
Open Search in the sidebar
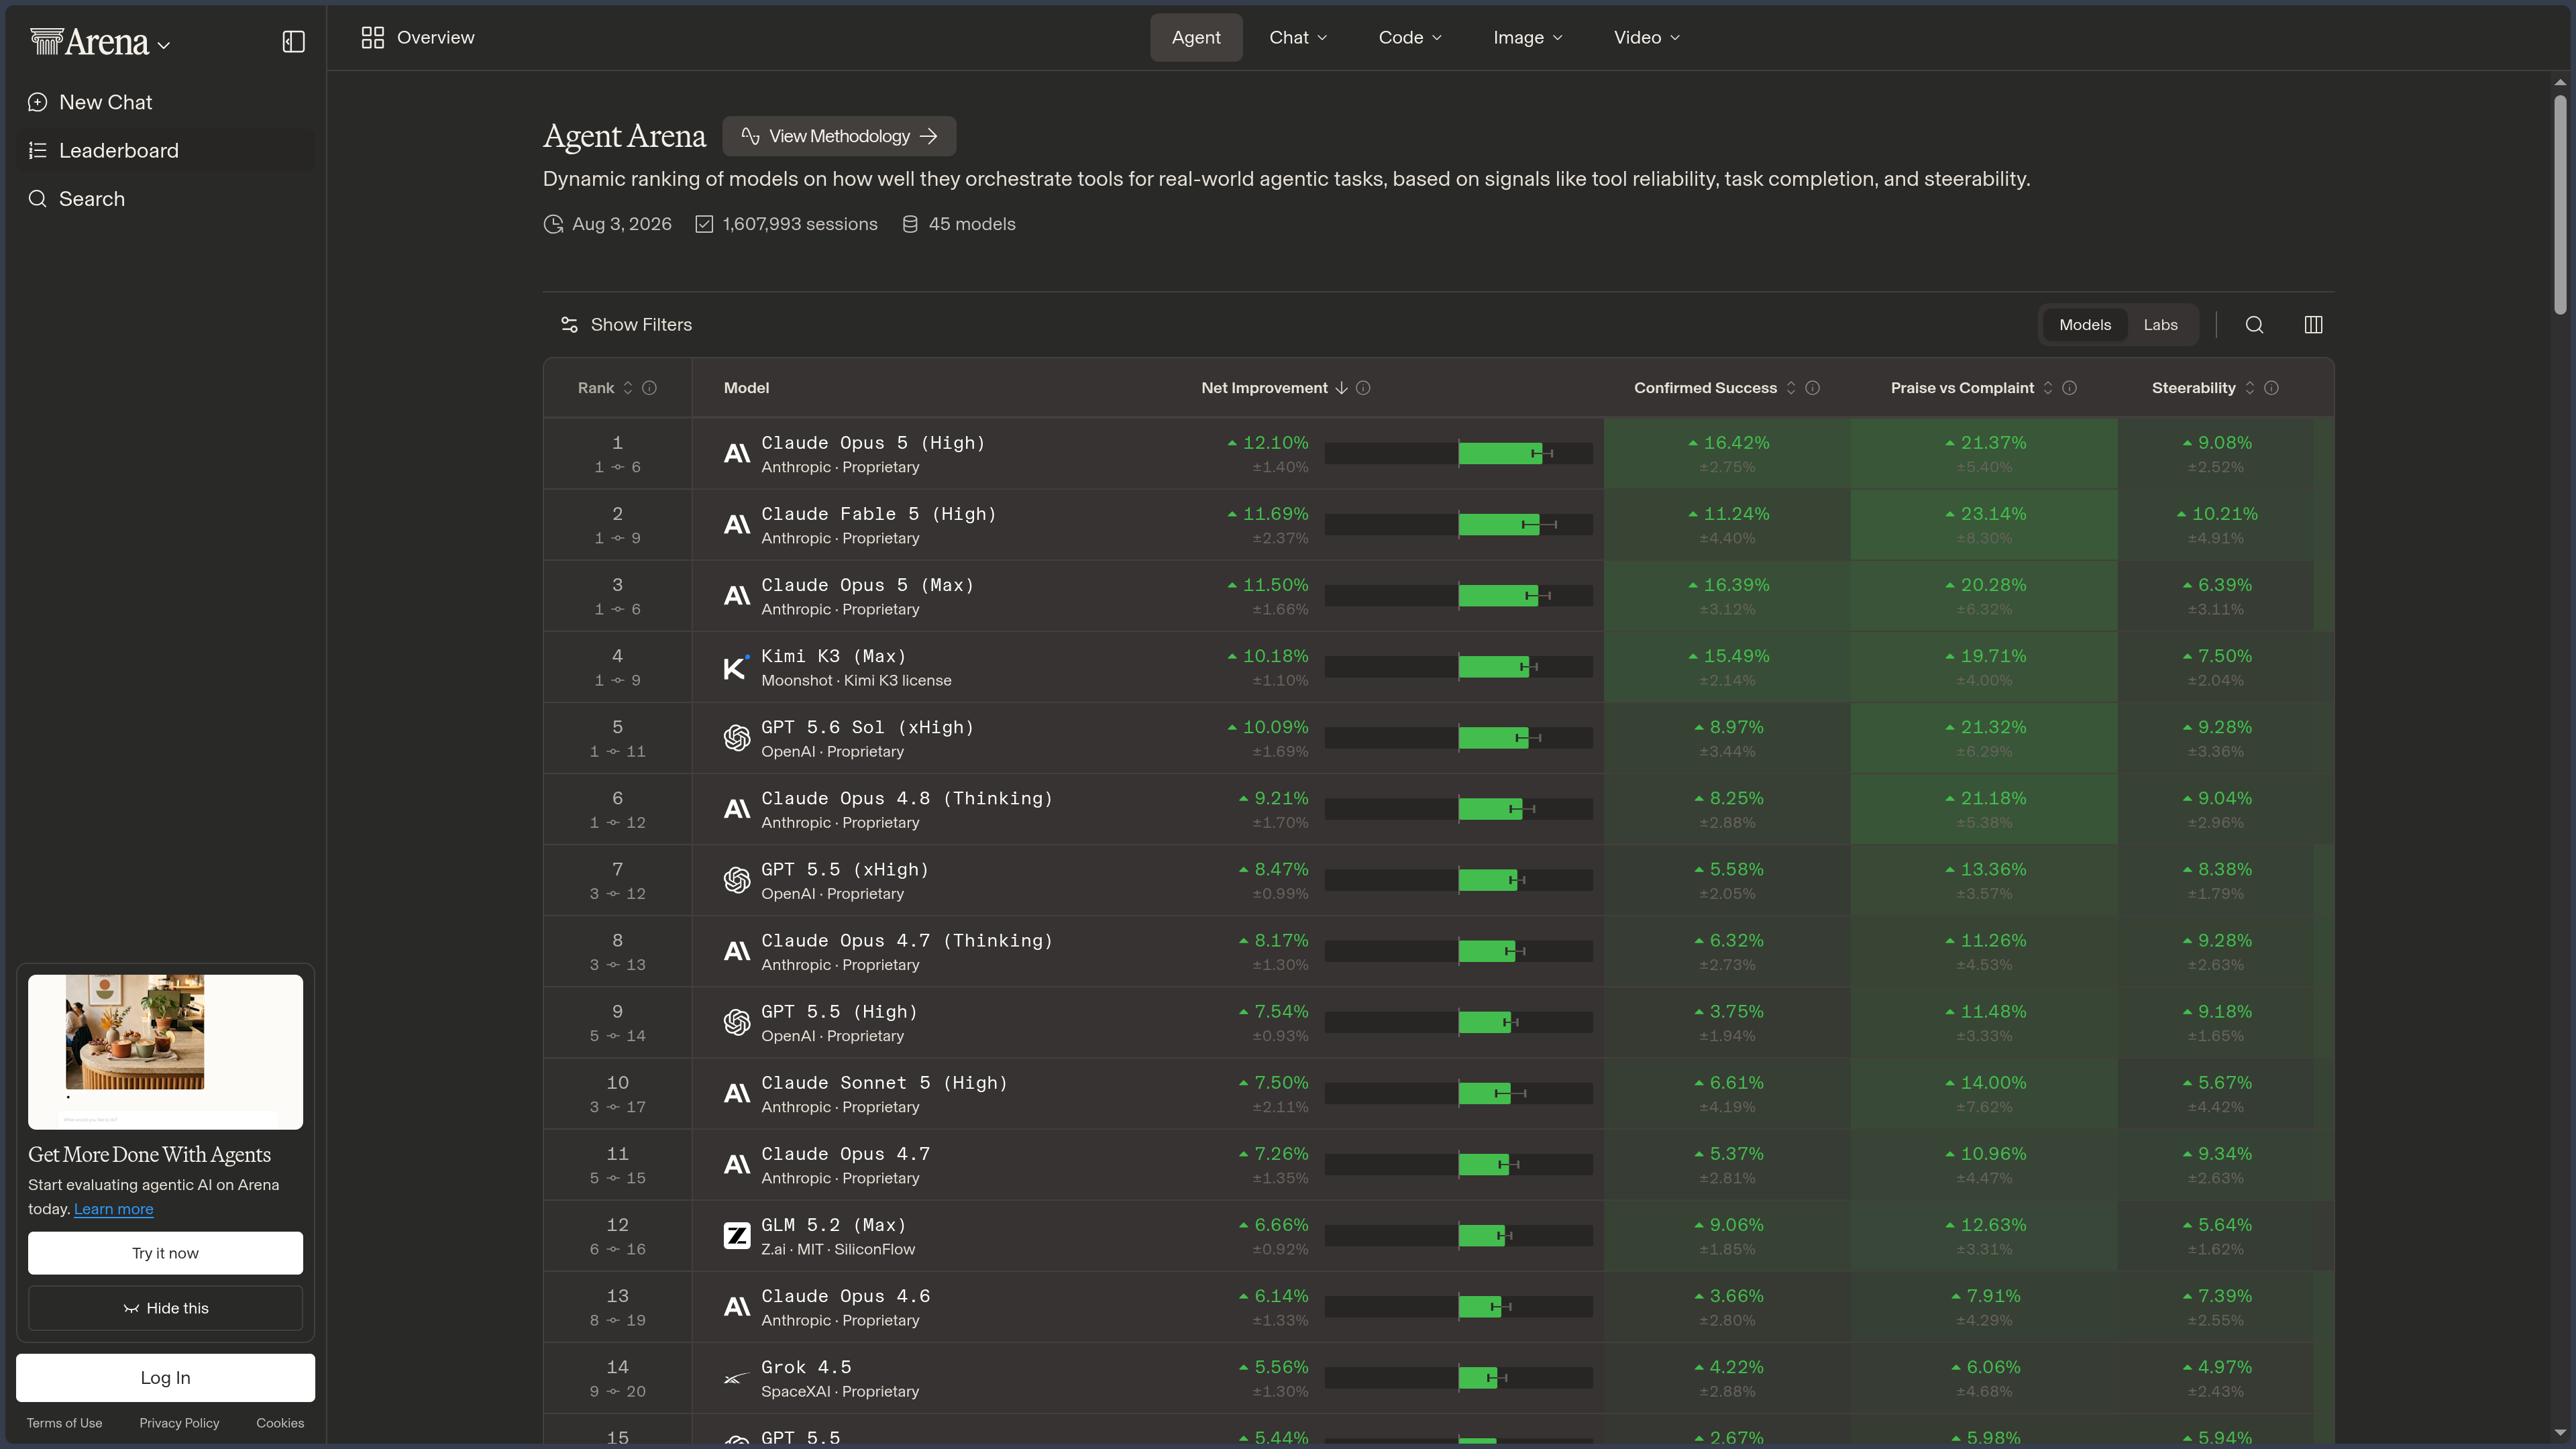click(166, 199)
